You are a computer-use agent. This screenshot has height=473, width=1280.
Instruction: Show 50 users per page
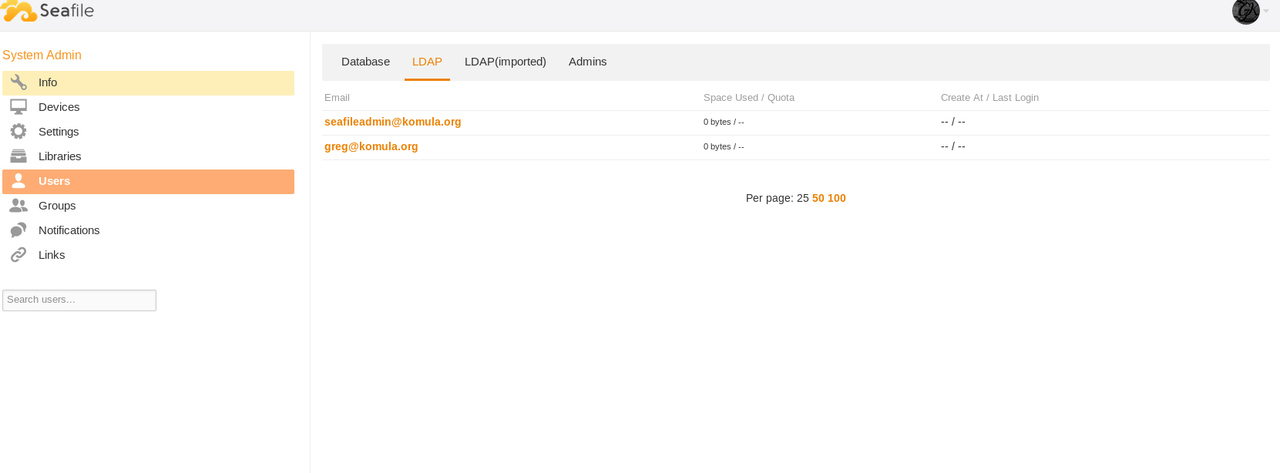point(818,198)
